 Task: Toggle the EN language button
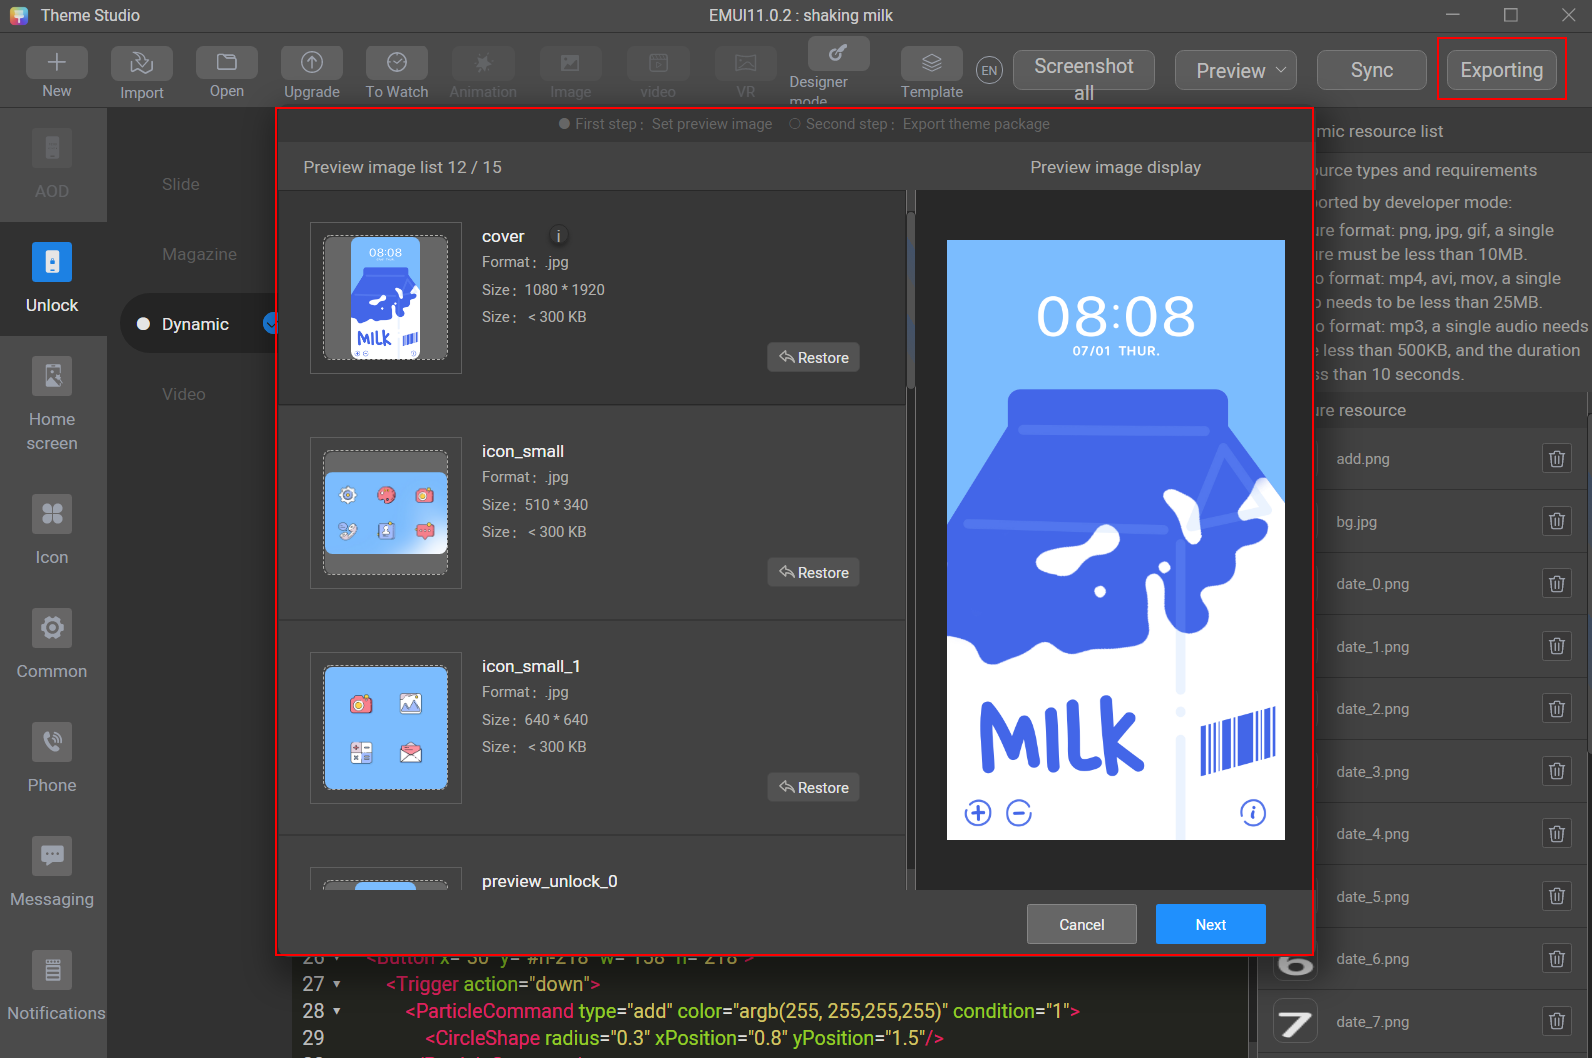click(989, 70)
